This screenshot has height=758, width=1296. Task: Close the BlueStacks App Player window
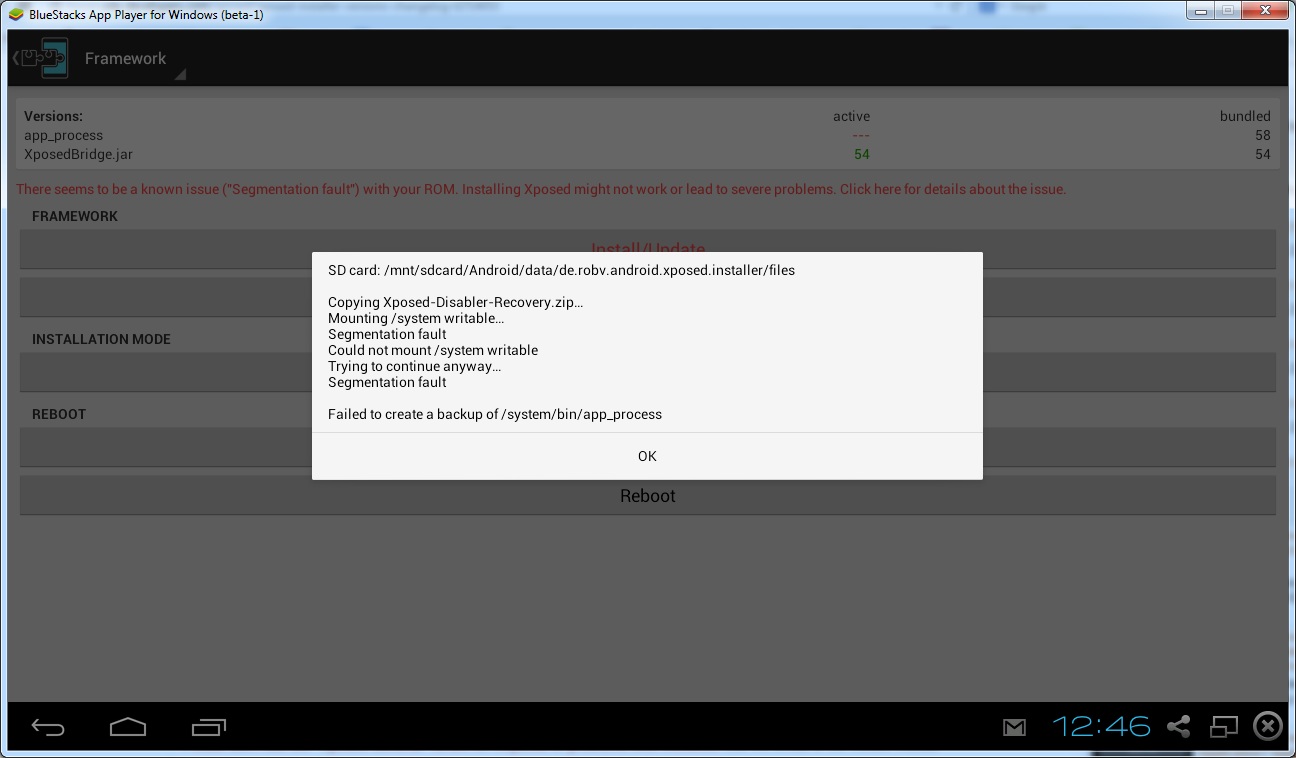pyautogui.click(x=1264, y=11)
